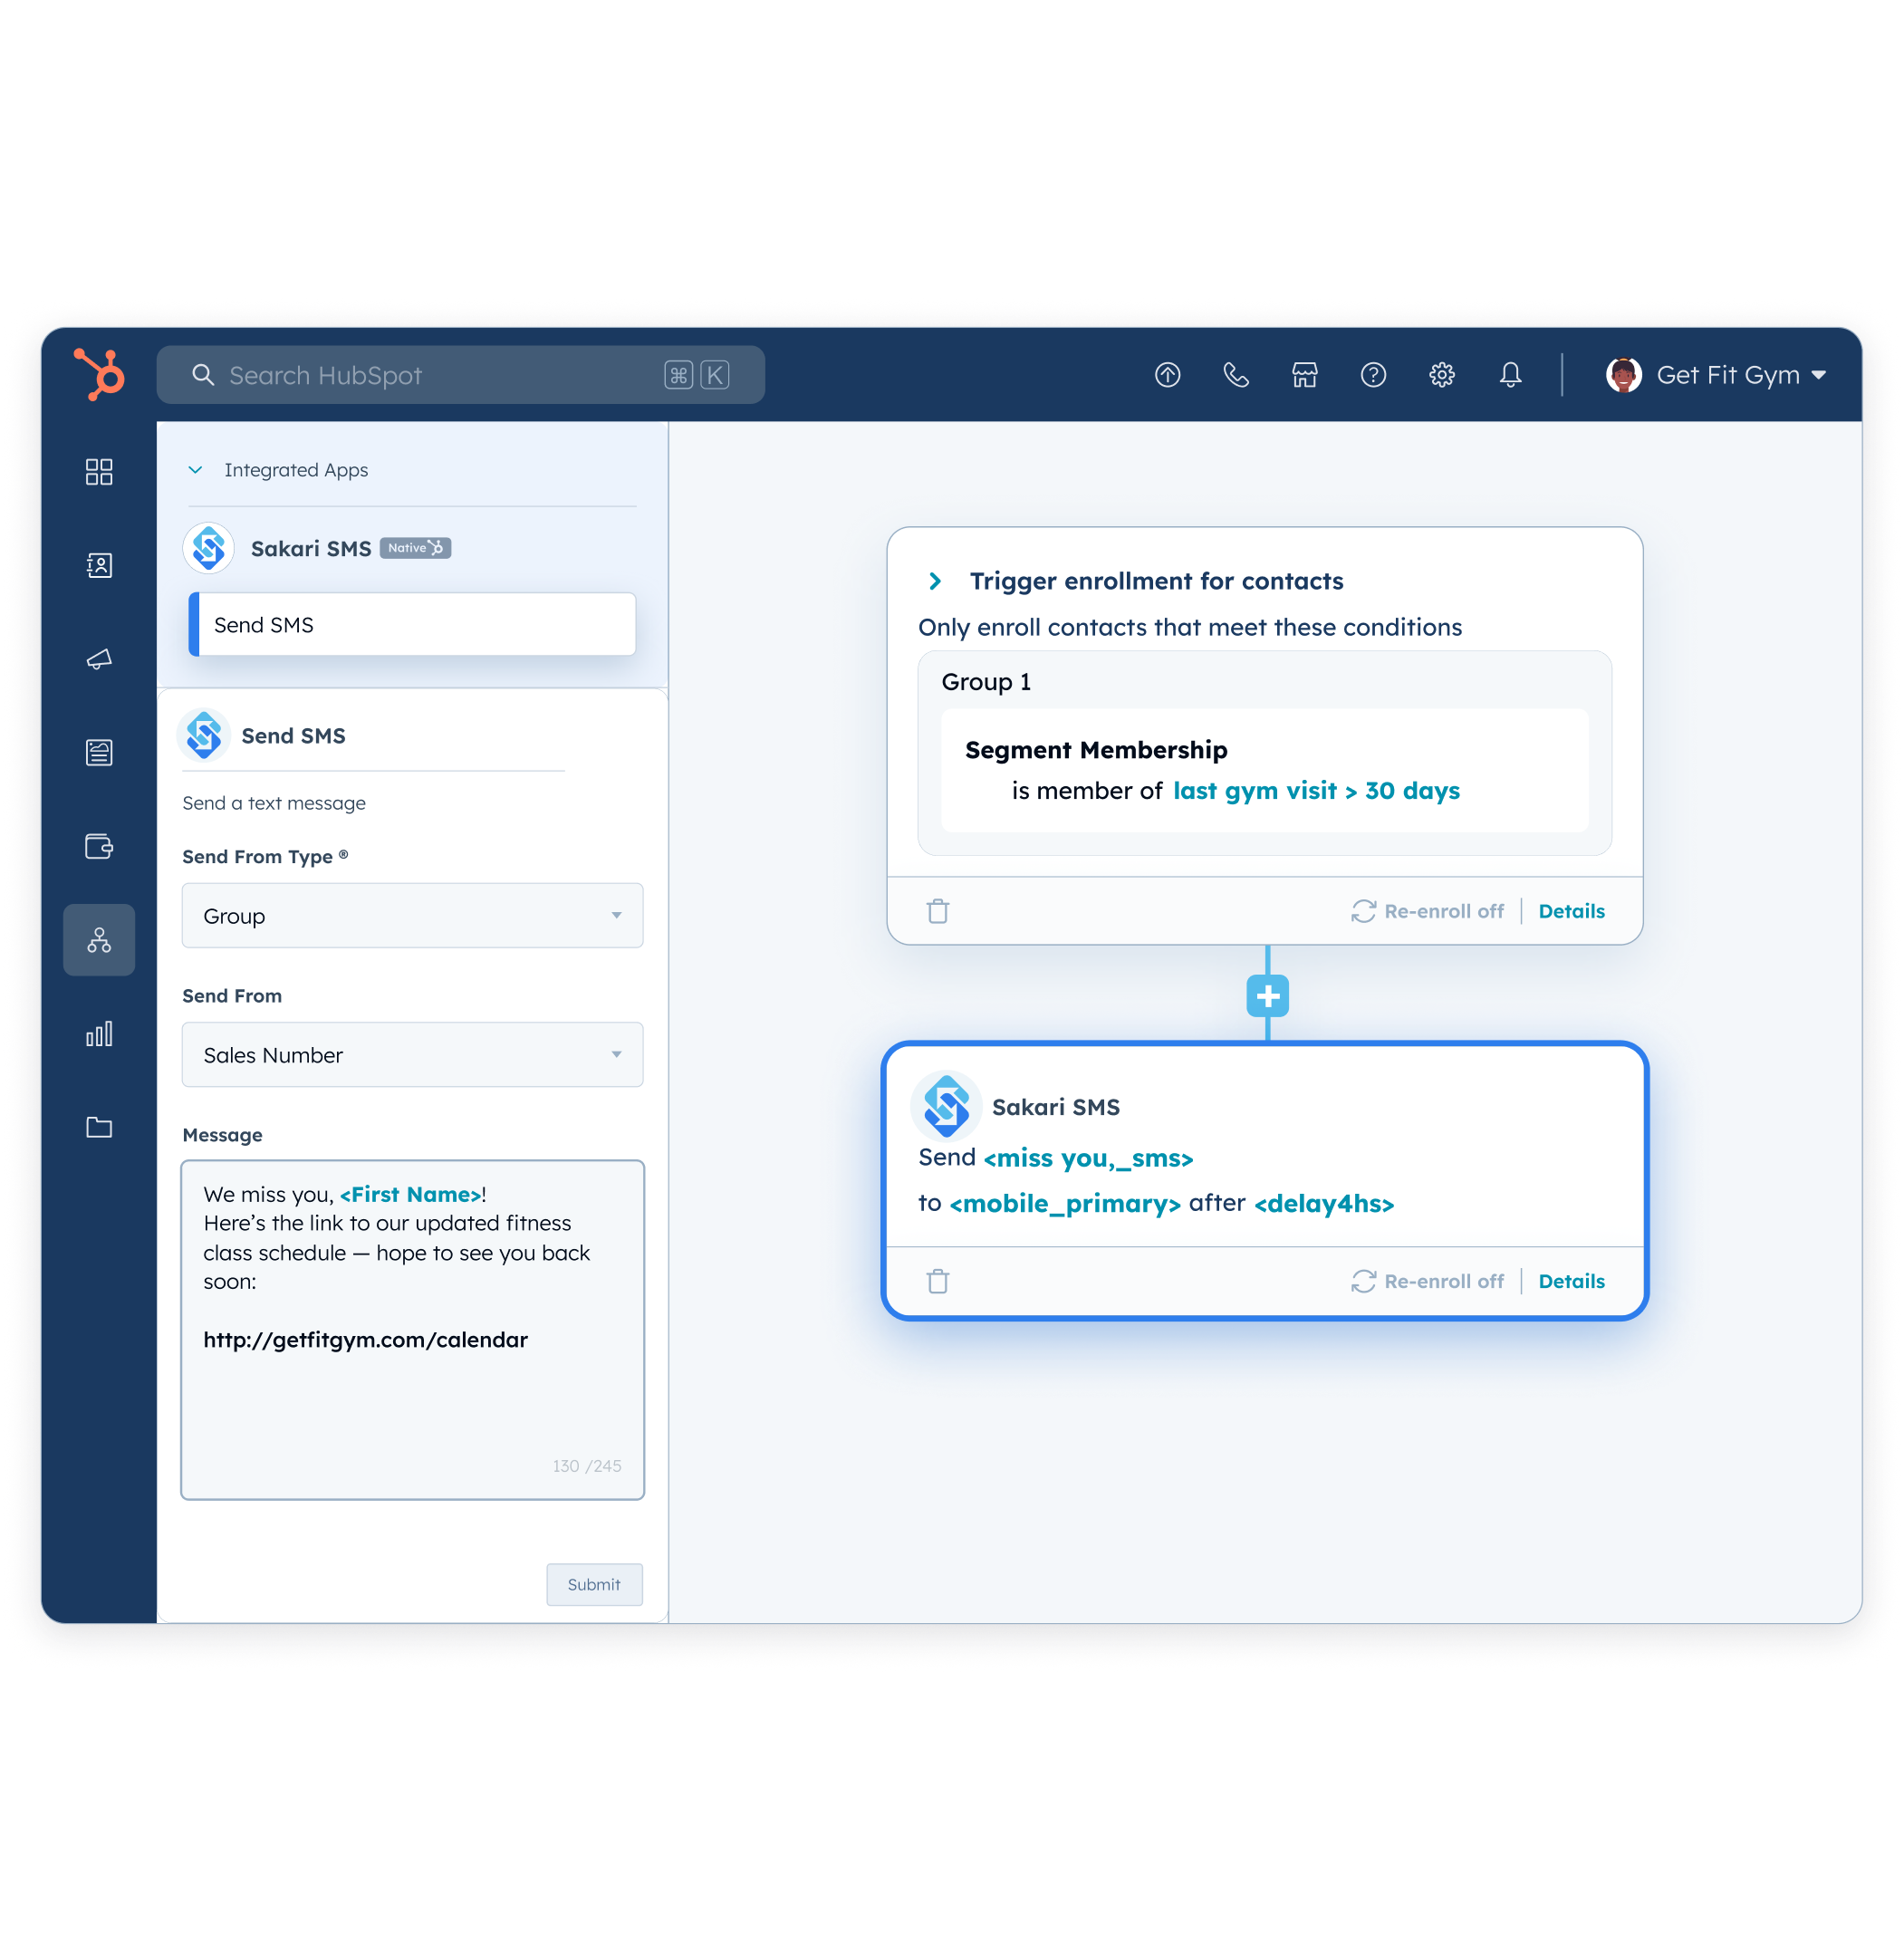Click the Sakari SMS logo on the workflow node

(x=946, y=1106)
